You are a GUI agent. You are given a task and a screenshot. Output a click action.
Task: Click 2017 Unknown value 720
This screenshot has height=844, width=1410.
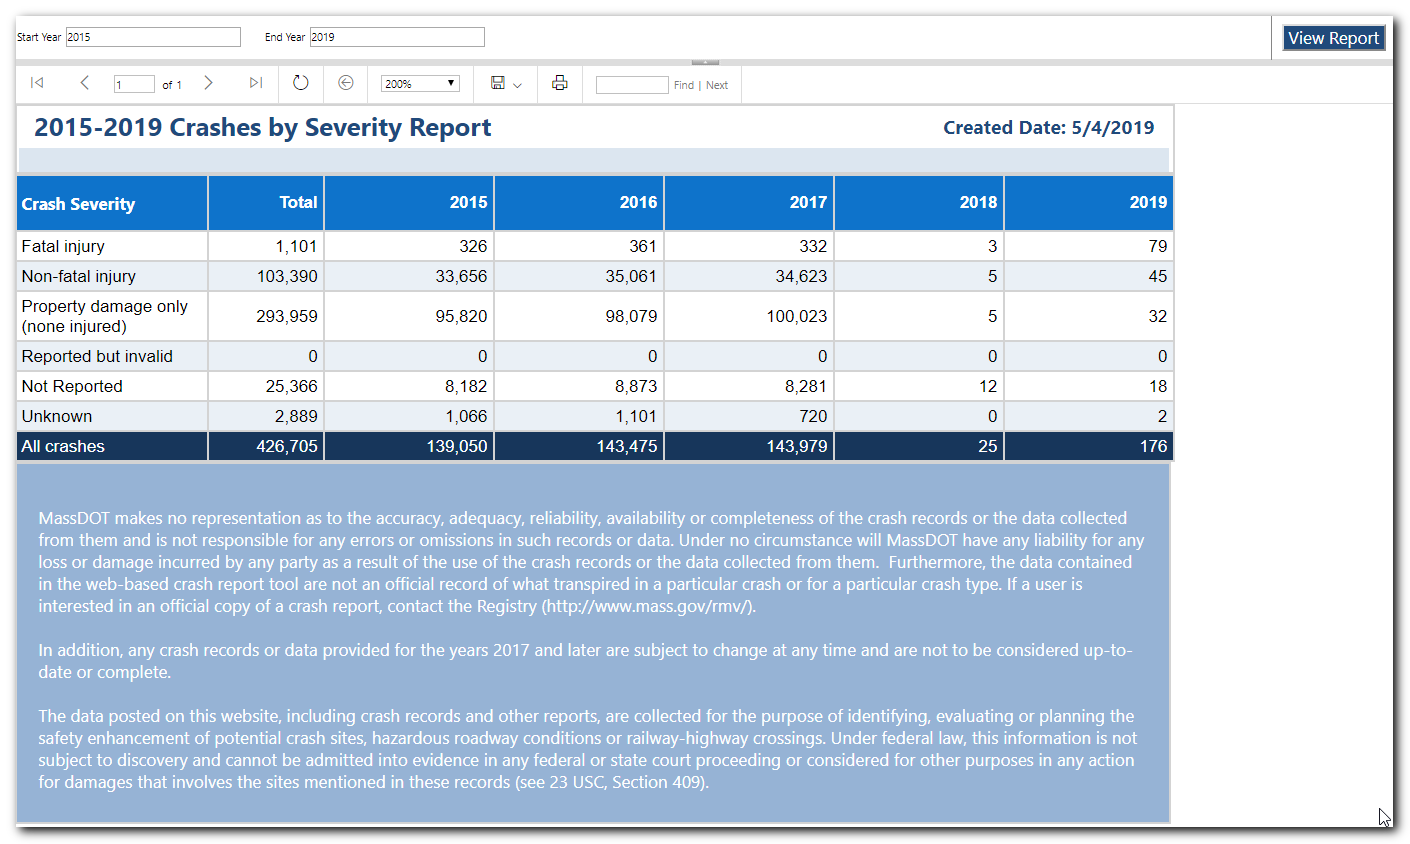(813, 416)
